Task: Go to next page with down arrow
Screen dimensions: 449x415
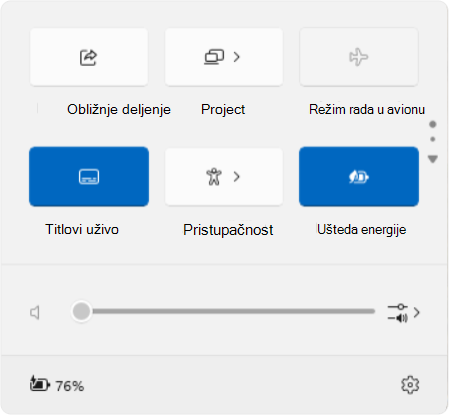Action: point(433,159)
